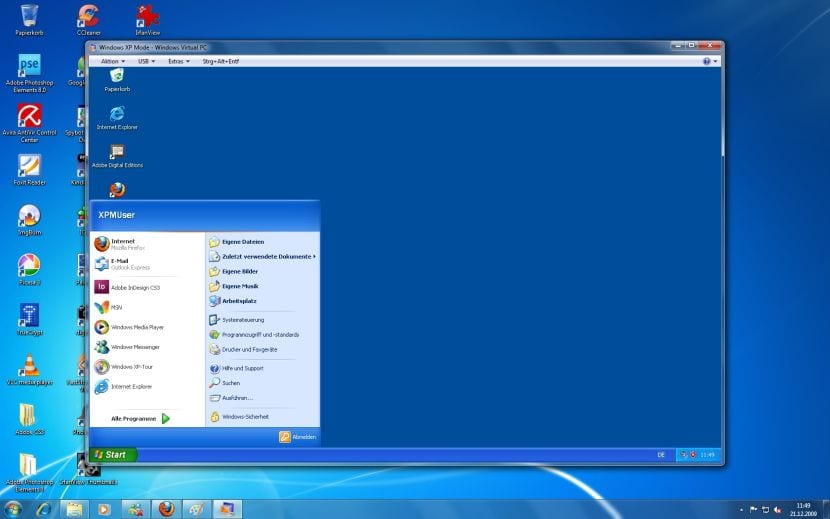Image resolution: width=830 pixels, height=519 pixels.
Task: Start Windows Media Player from start menu
Action: click(147, 327)
